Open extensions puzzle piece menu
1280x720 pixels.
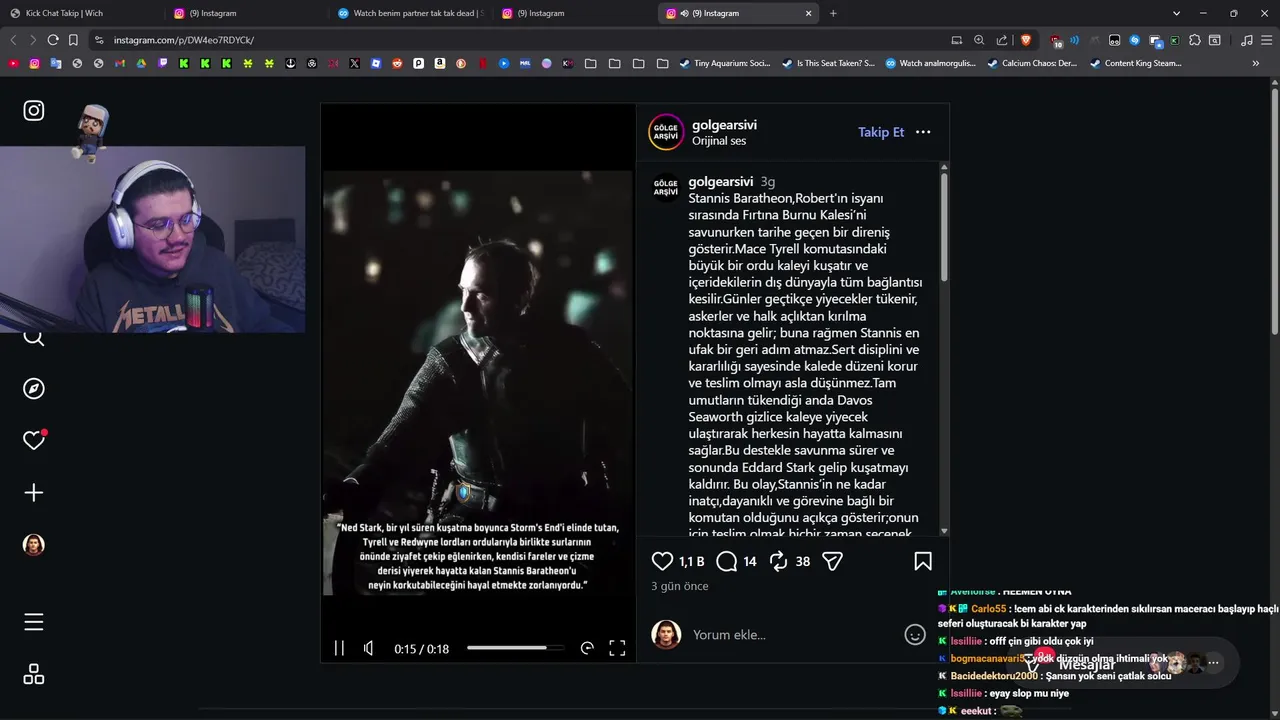point(1195,40)
